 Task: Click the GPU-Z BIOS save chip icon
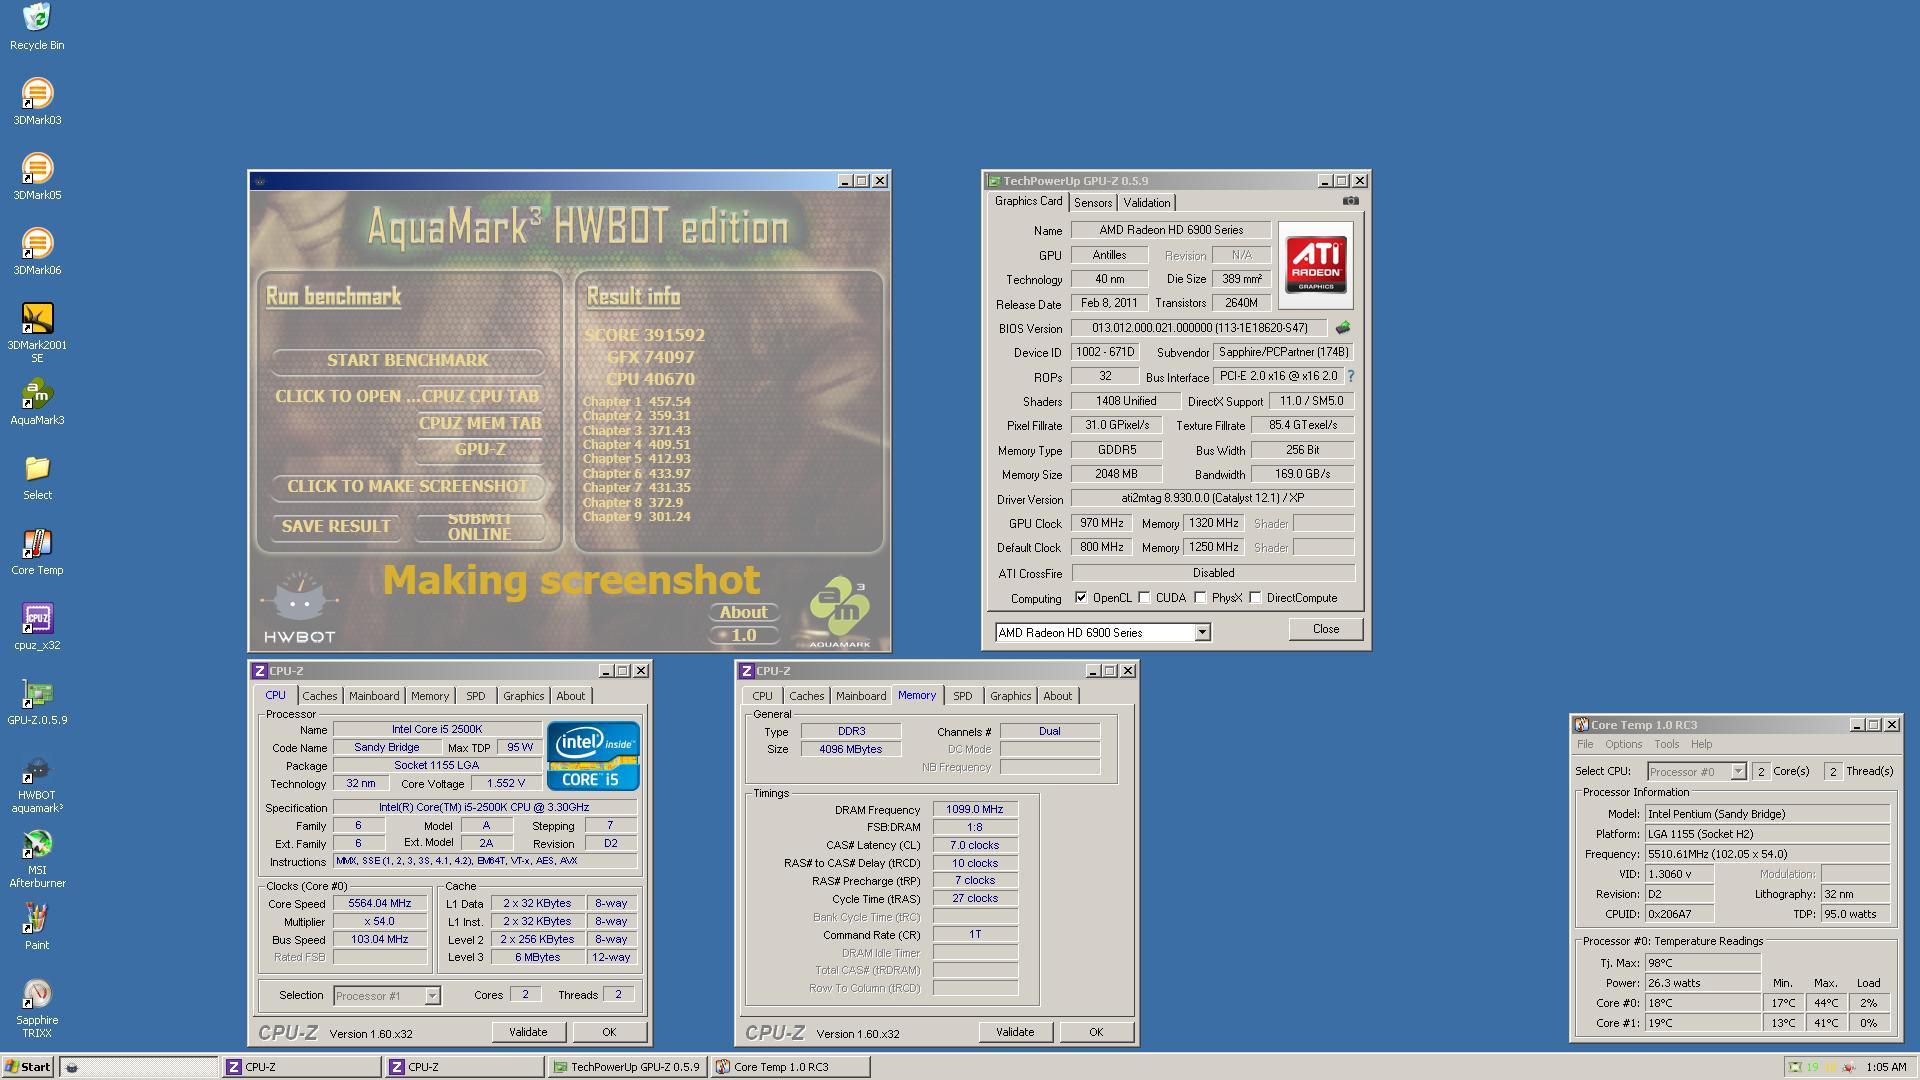coord(1342,328)
